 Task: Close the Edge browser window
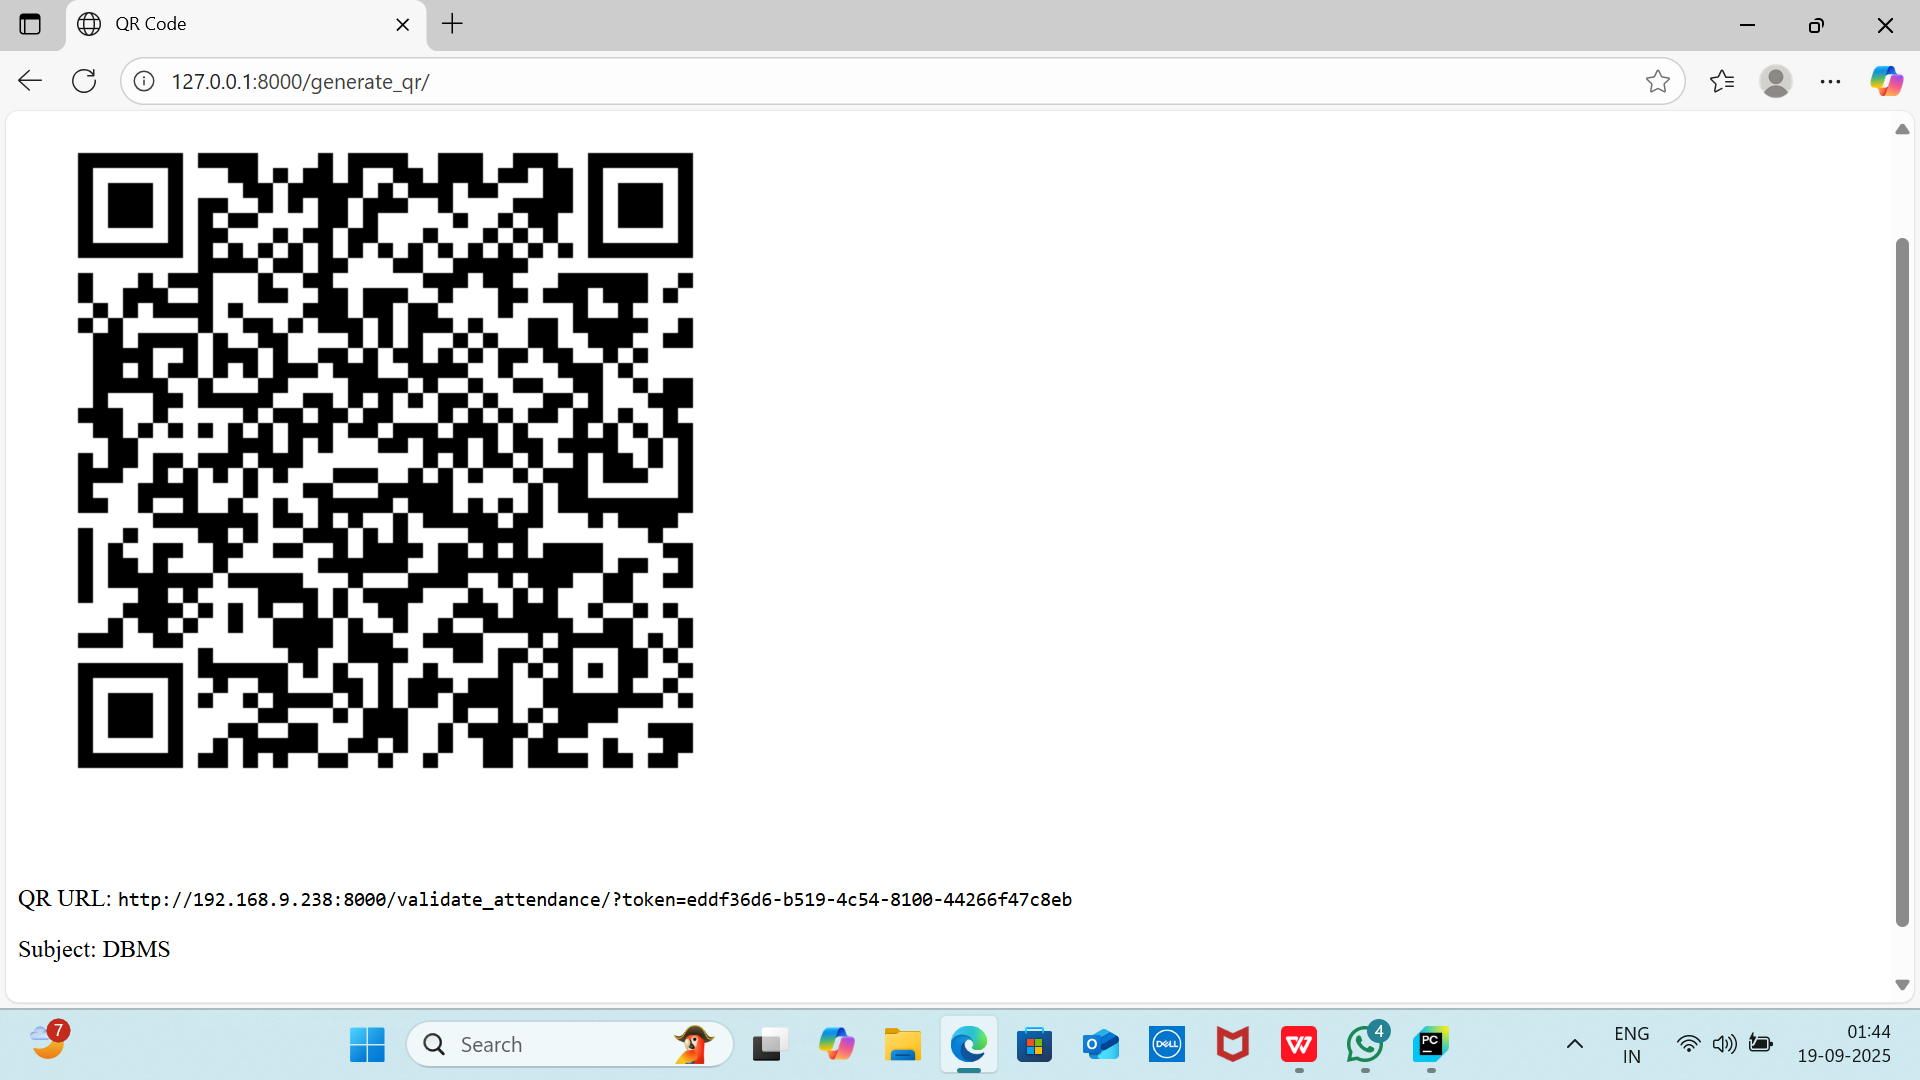1885,24
